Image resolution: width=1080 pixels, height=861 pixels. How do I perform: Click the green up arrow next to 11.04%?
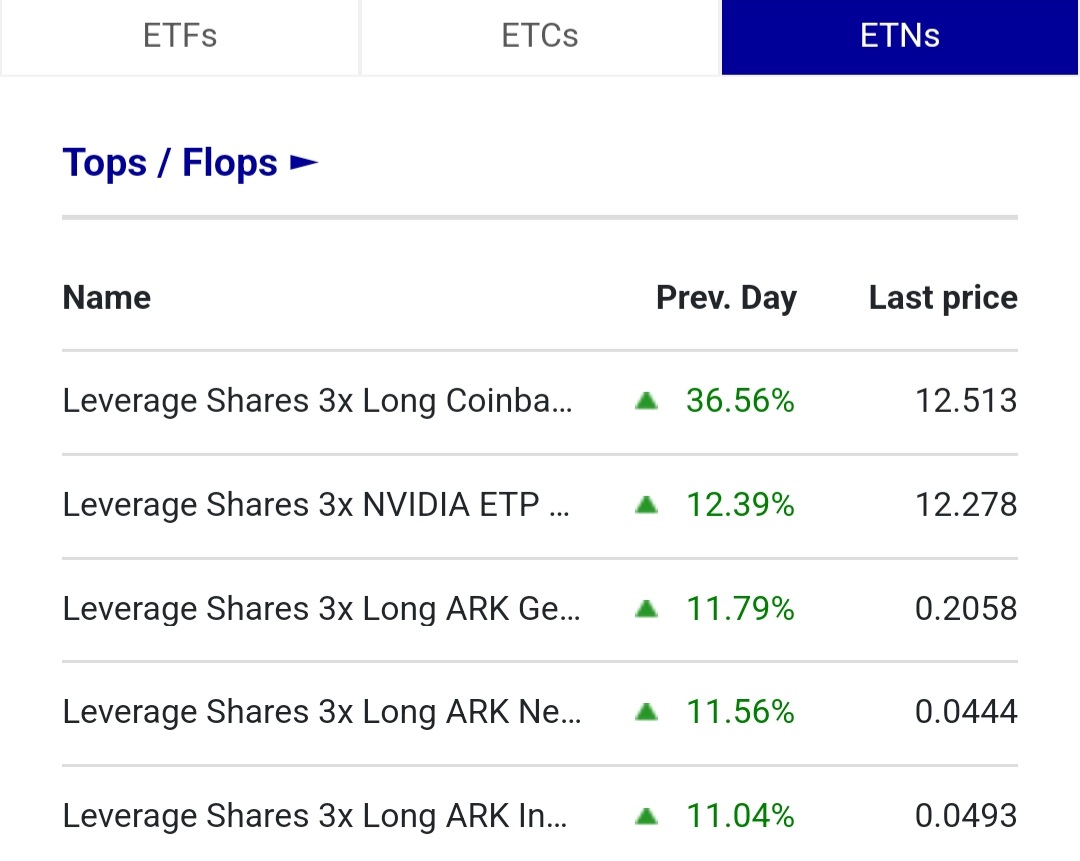pos(647,816)
